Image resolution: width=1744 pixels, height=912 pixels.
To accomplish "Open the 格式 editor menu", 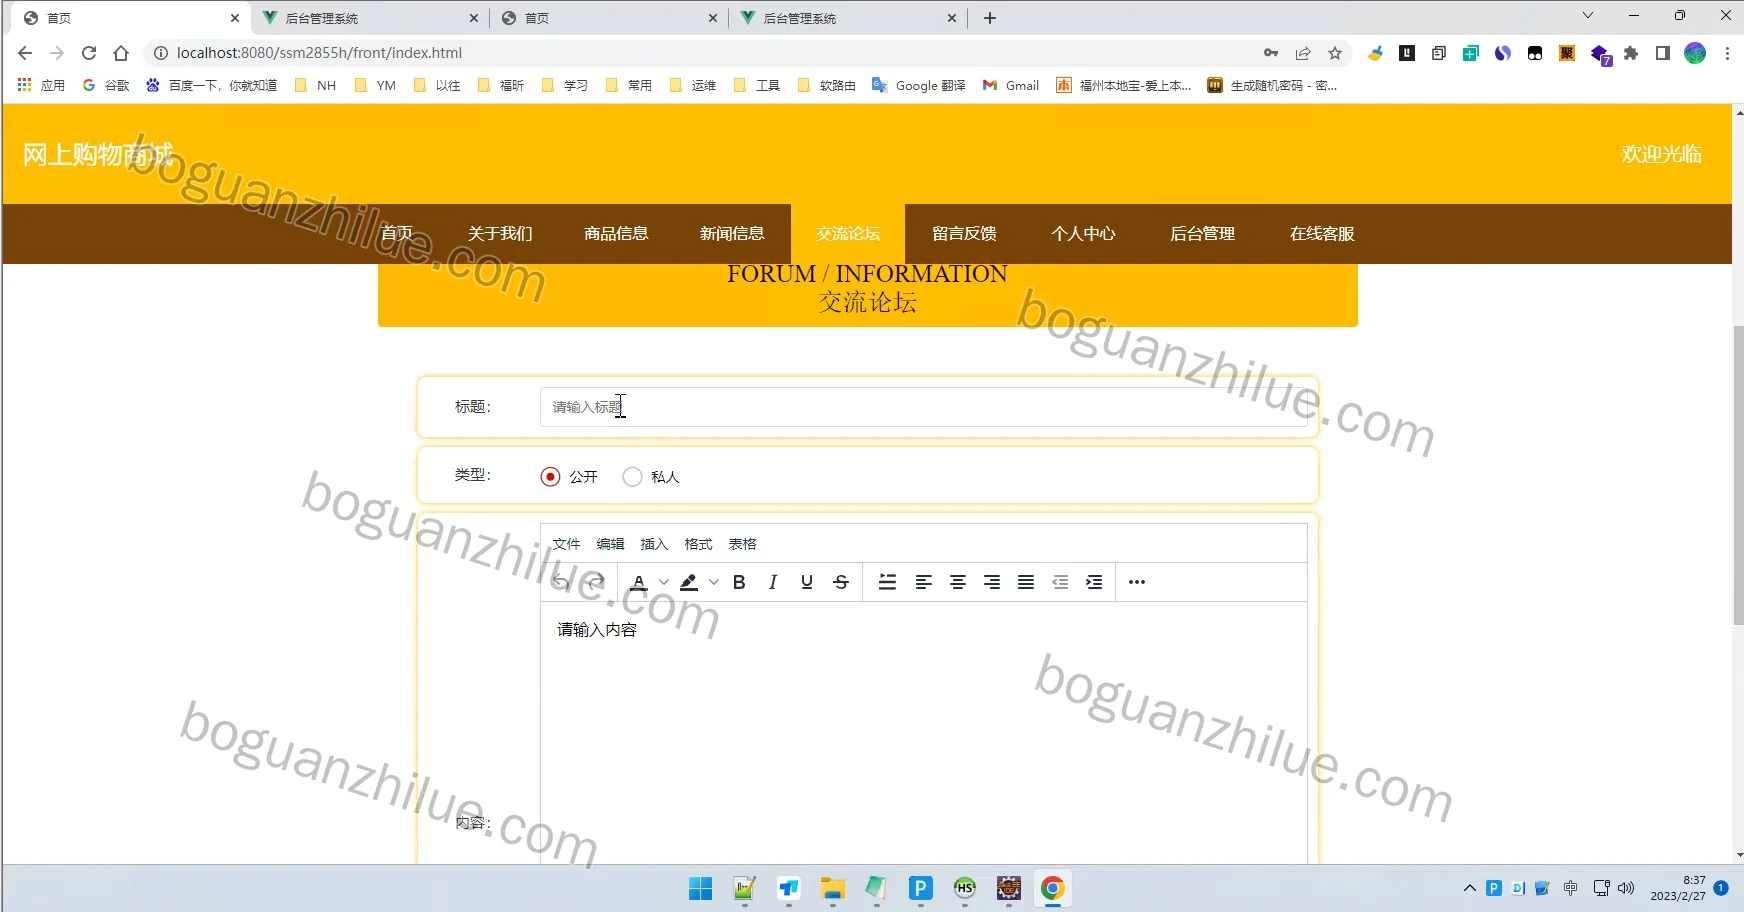I will point(699,544).
